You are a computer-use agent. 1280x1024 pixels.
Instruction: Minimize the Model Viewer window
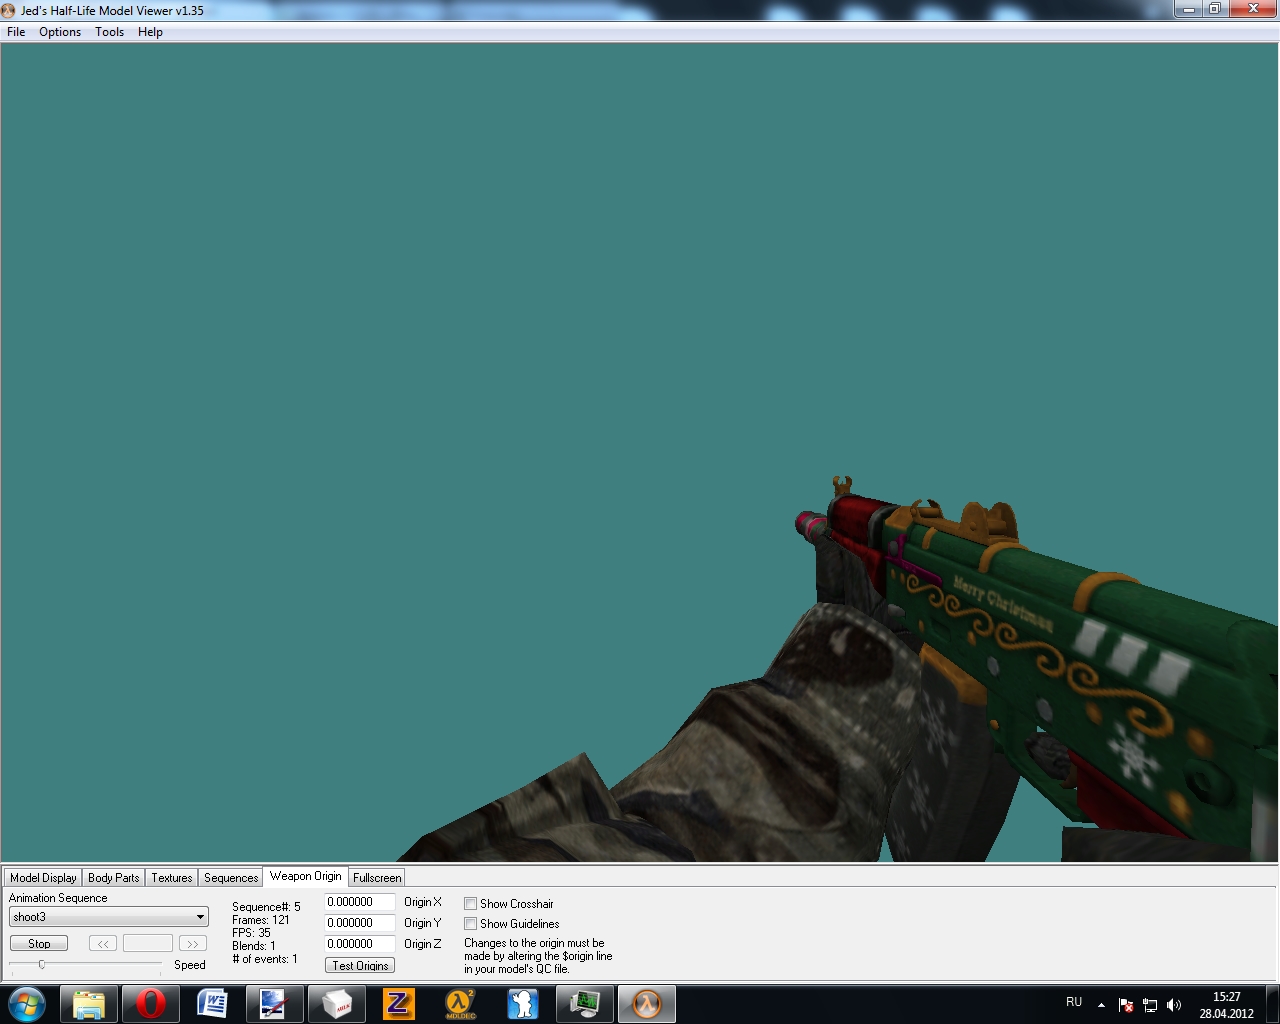[1189, 9]
